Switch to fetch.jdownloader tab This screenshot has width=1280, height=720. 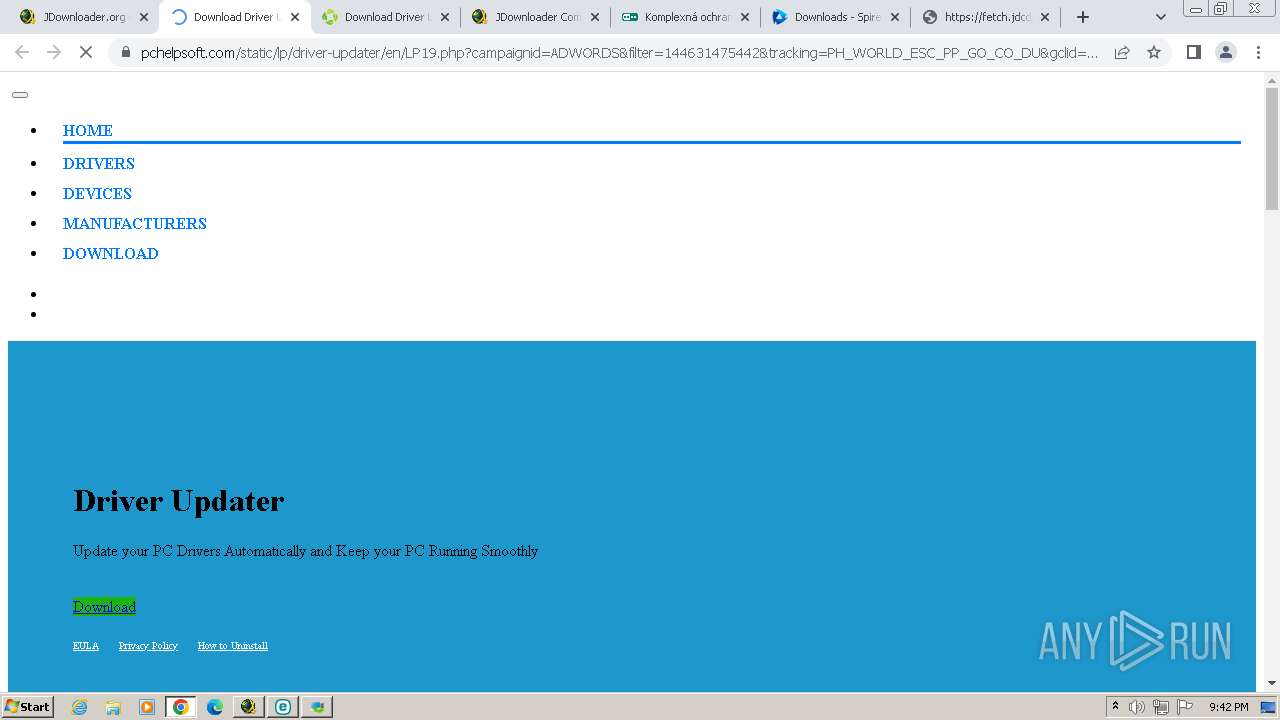[987, 17]
